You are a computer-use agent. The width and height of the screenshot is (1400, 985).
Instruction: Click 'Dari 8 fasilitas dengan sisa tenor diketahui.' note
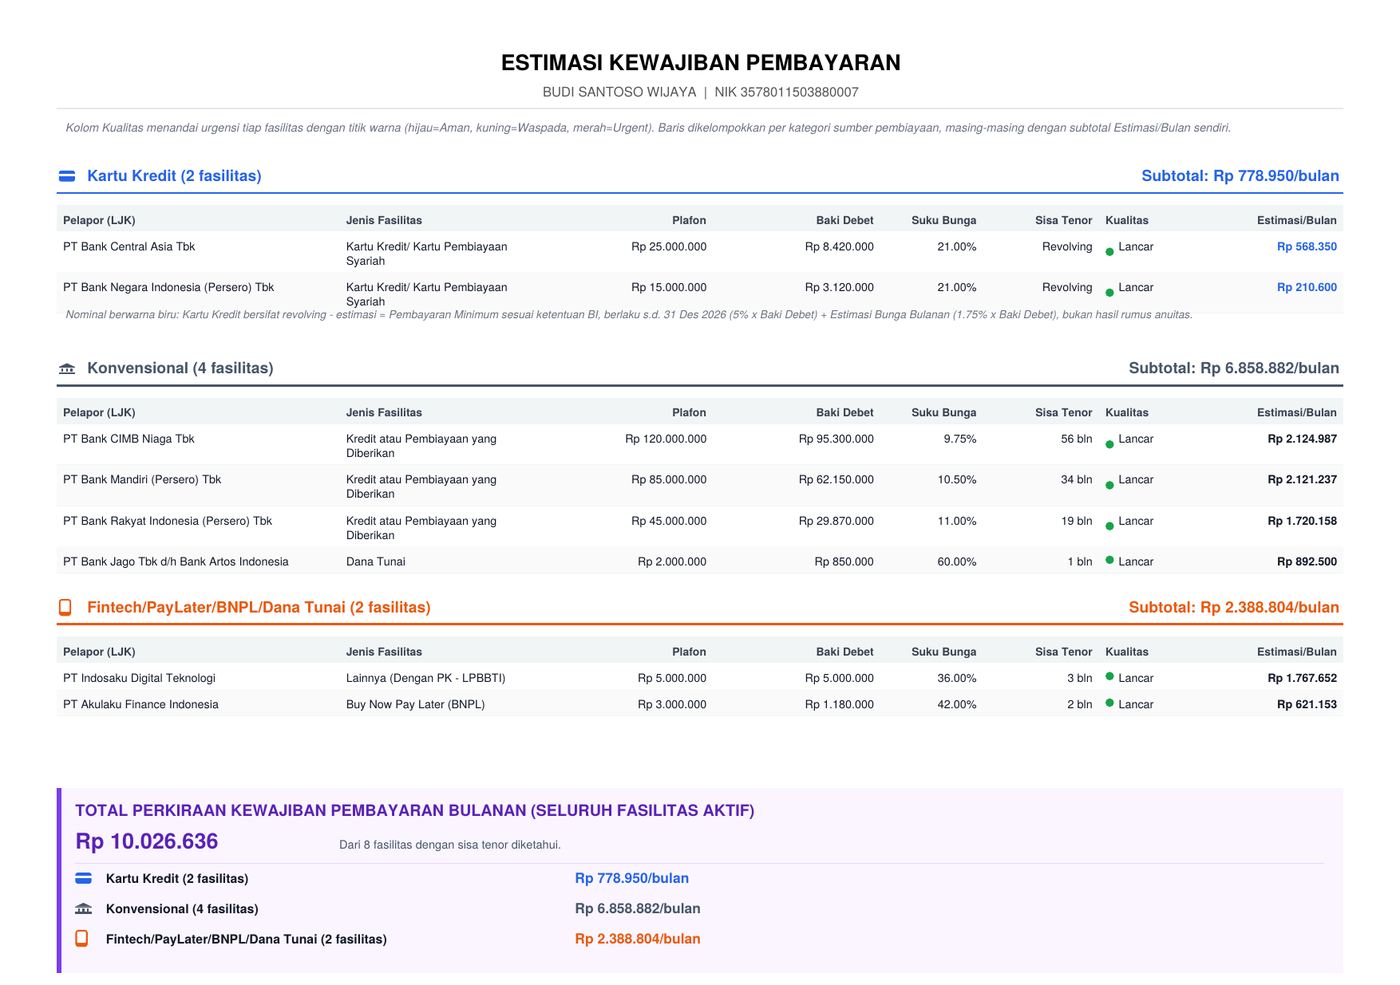(x=450, y=845)
